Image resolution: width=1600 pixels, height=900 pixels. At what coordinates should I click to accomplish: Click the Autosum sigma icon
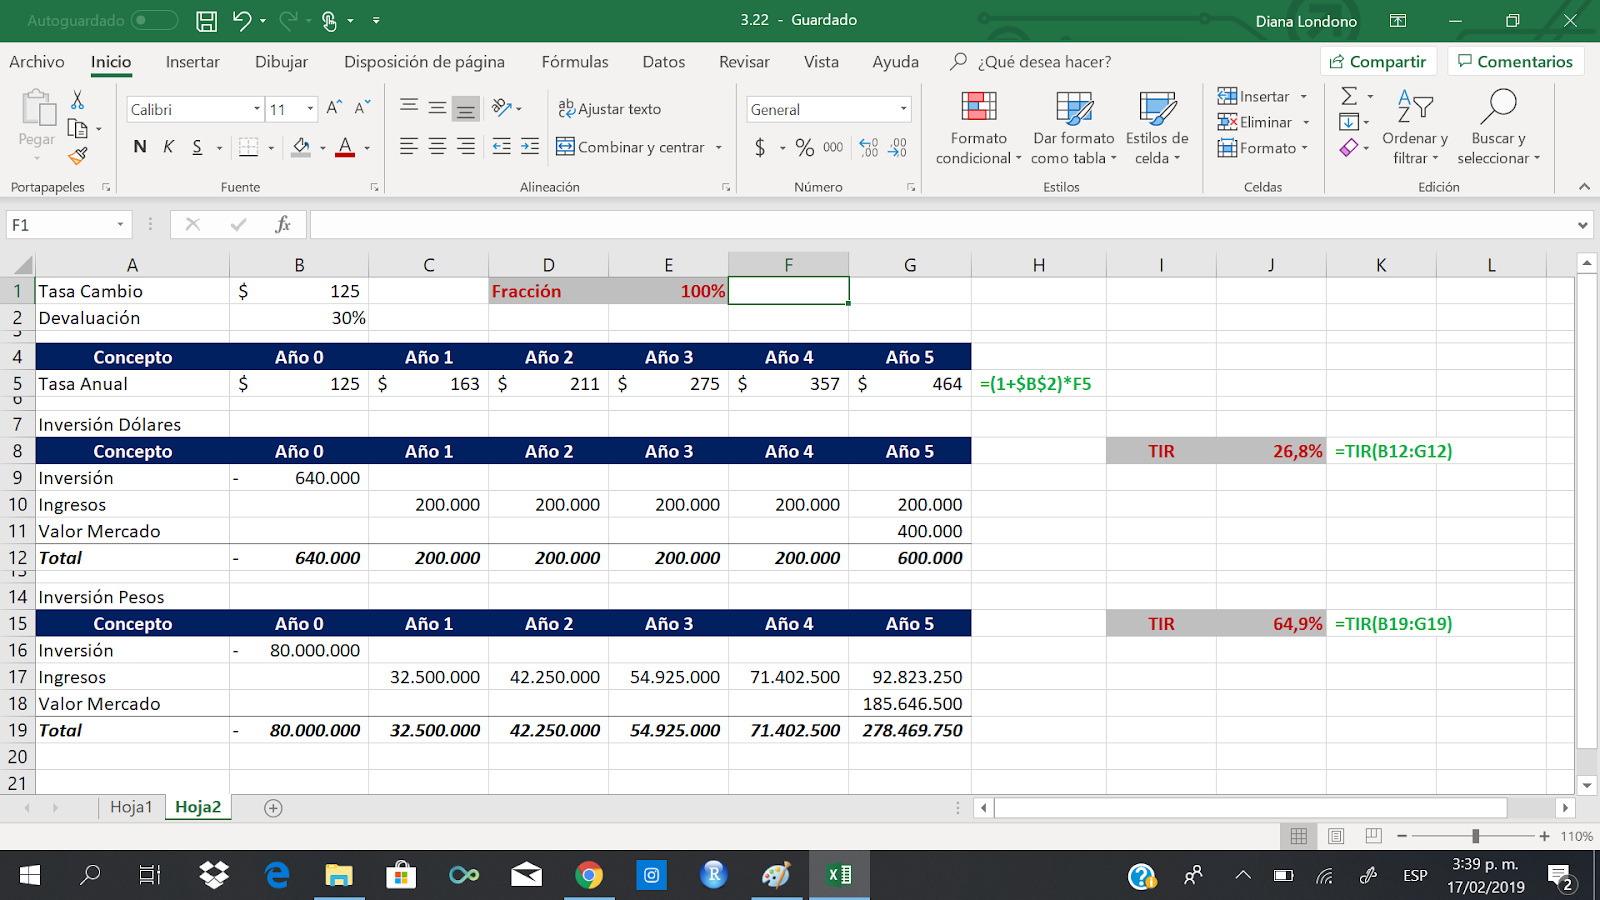[1348, 96]
